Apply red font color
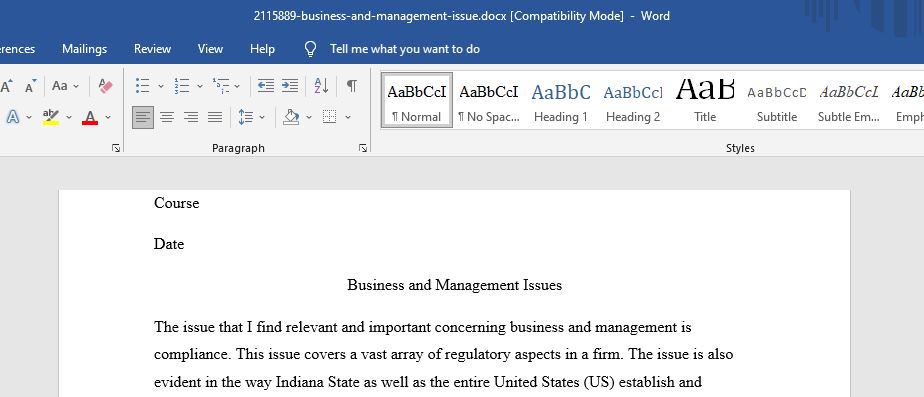The width and height of the screenshot is (924, 397). point(90,117)
